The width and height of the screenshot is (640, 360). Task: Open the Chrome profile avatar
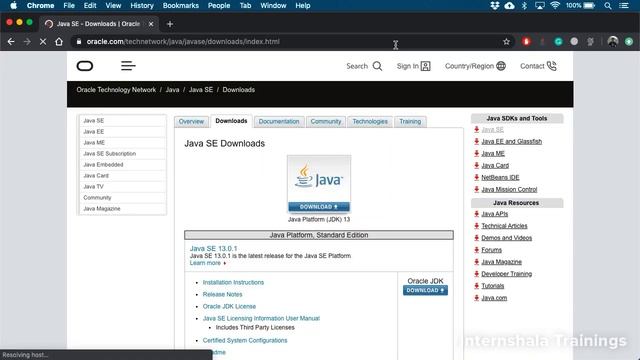pyautogui.click(x=613, y=41)
